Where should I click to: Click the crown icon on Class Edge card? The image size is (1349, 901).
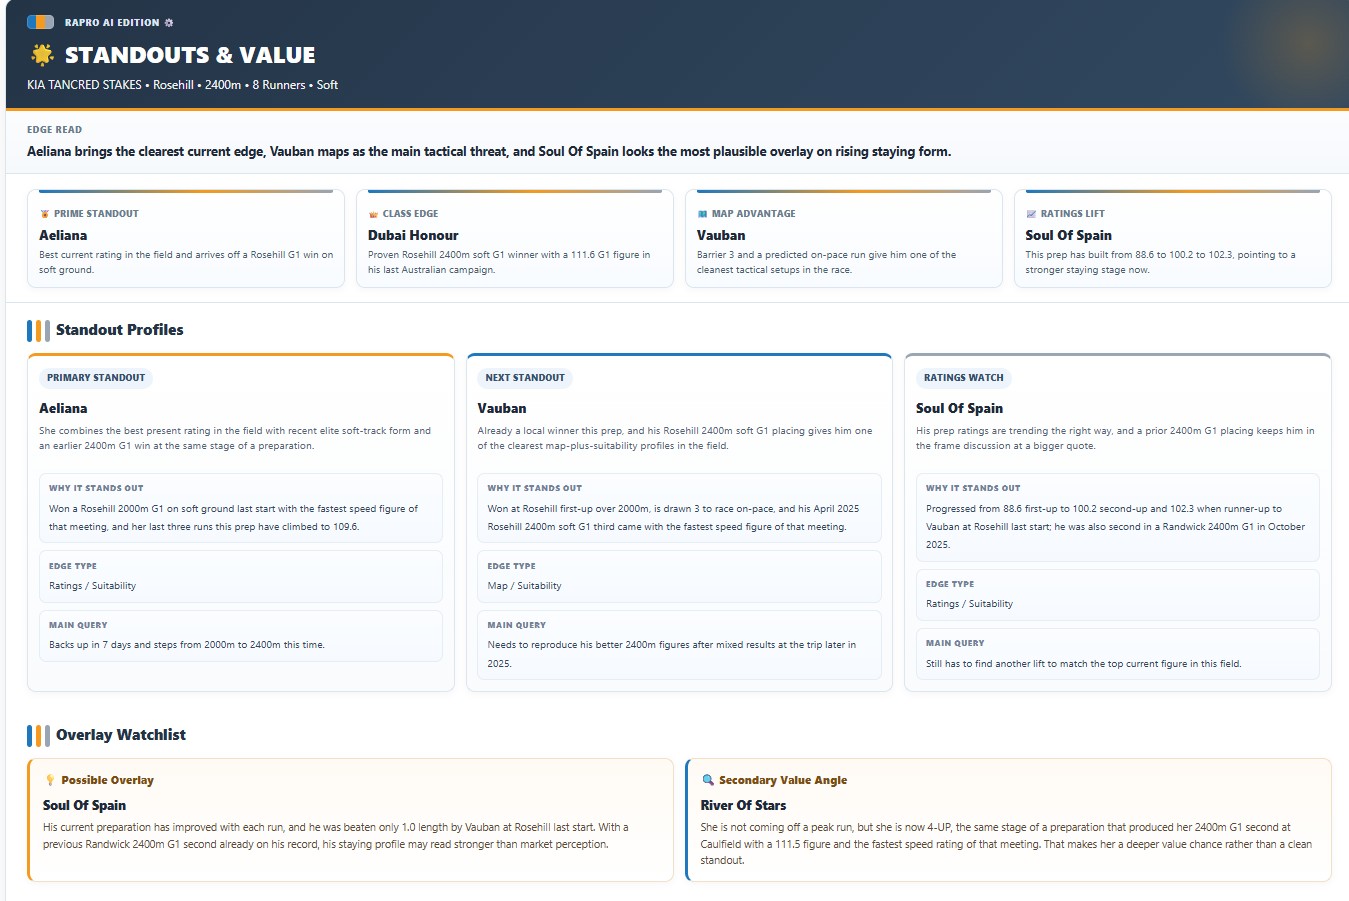pyautogui.click(x=373, y=214)
